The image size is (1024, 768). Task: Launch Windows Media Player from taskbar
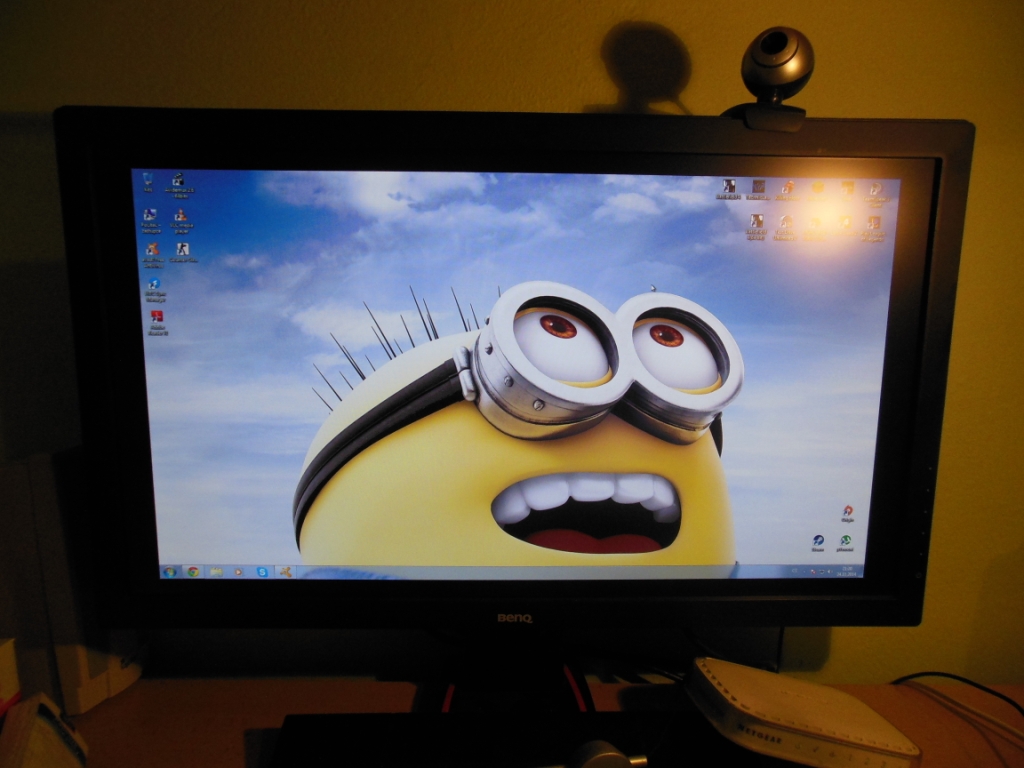(x=239, y=572)
